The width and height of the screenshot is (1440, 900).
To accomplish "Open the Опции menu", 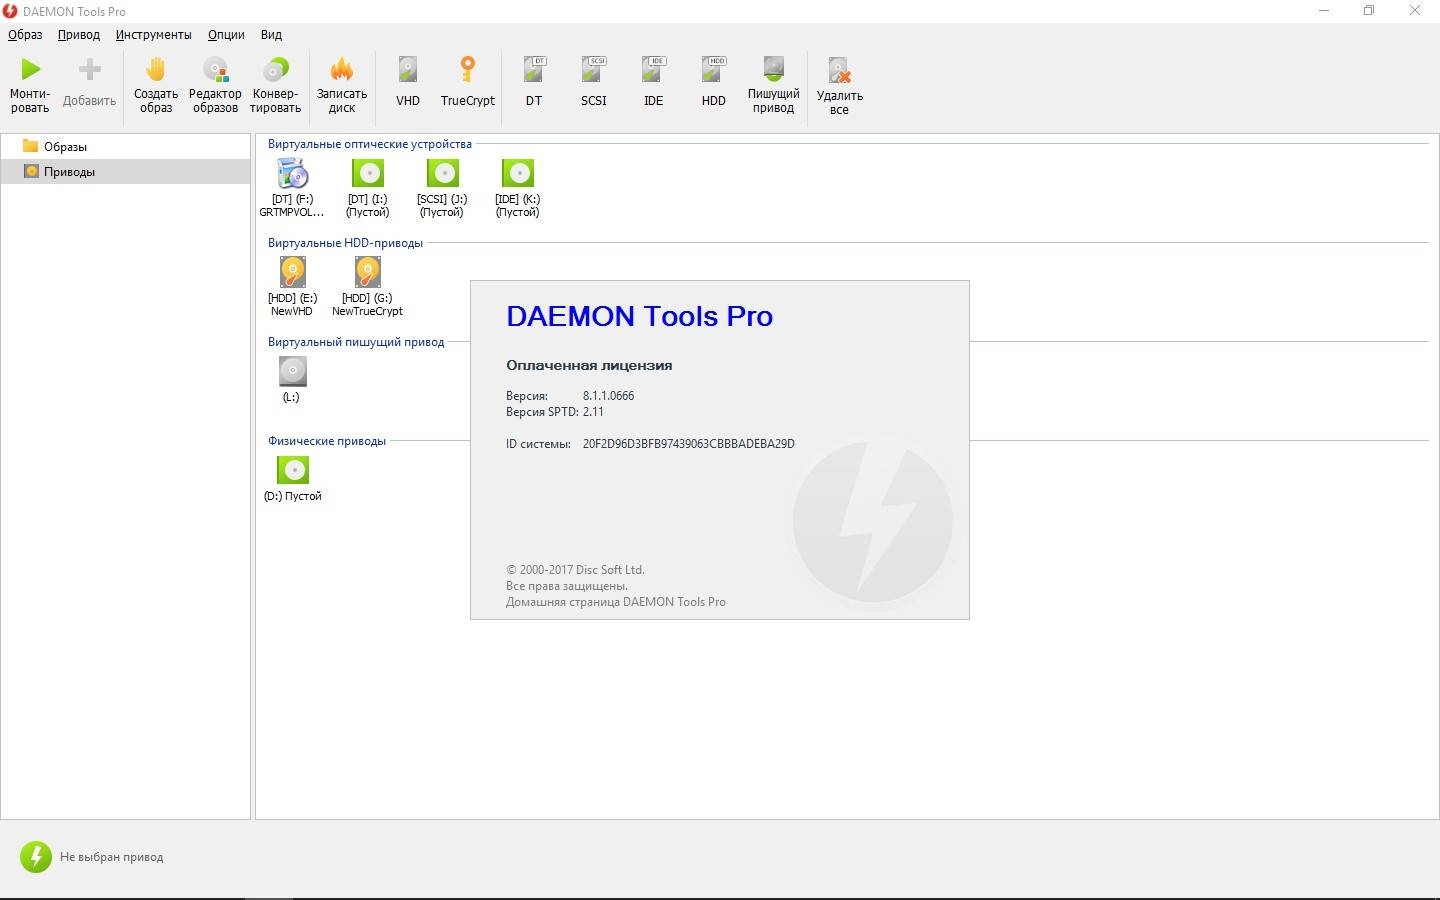I will point(226,35).
